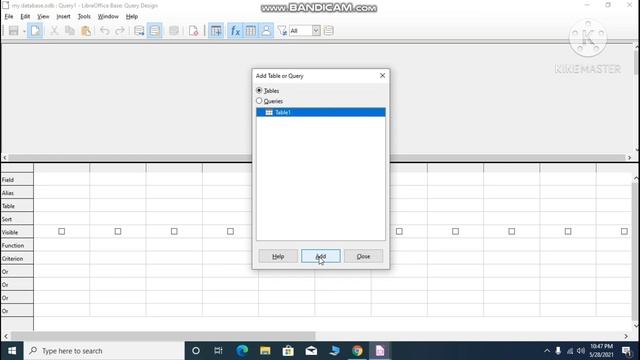Image resolution: width=640 pixels, height=360 pixels.
Task: Open the Help menu in menu bar
Action: [131, 16]
